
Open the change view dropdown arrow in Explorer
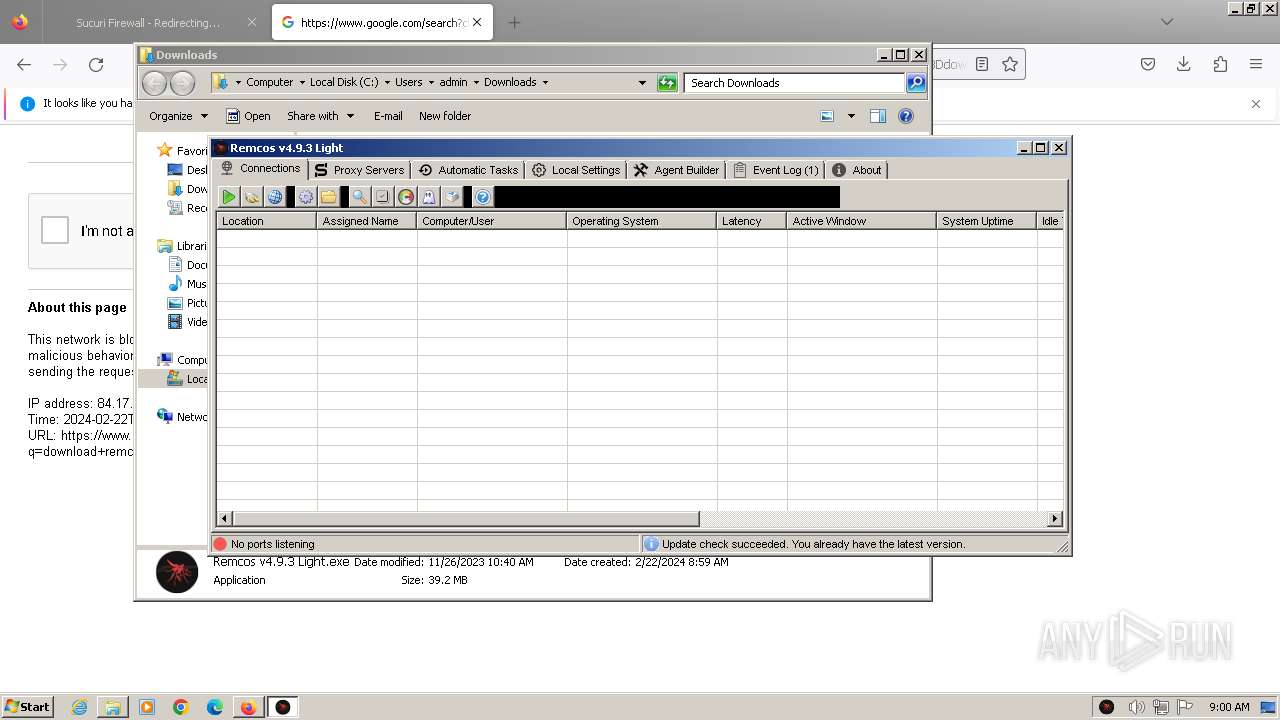(x=851, y=116)
